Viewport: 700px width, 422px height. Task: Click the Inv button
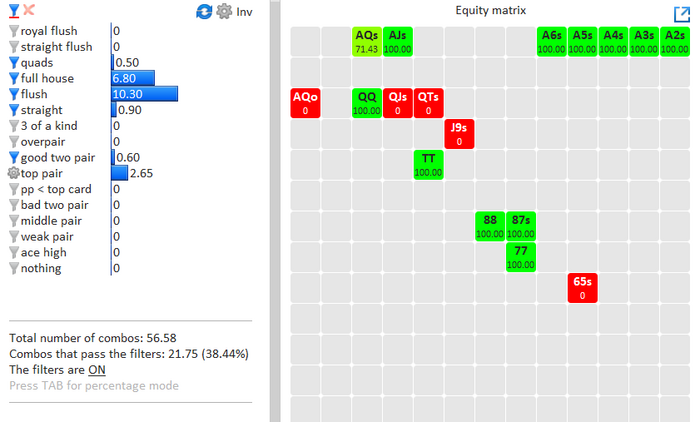click(x=244, y=12)
